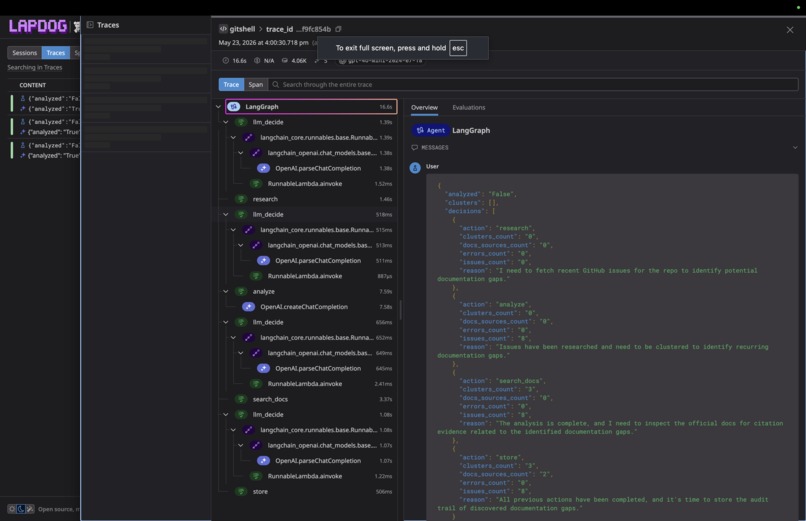Click LLM icon of OpenAI.parseChatCompletion 1.38s
Viewport: 806px width, 521px height.
click(x=264, y=168)
